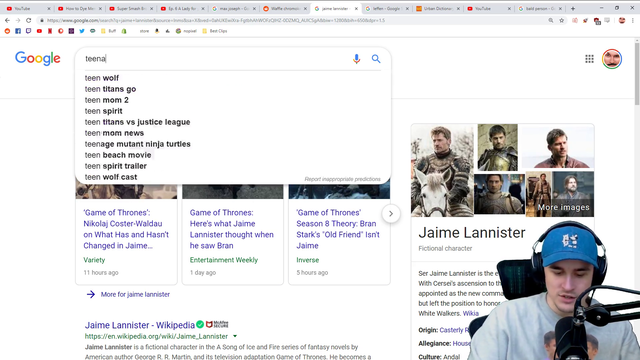640x360 pixels.
Task: Switch to the bald person Google tab
Action: 540,8
